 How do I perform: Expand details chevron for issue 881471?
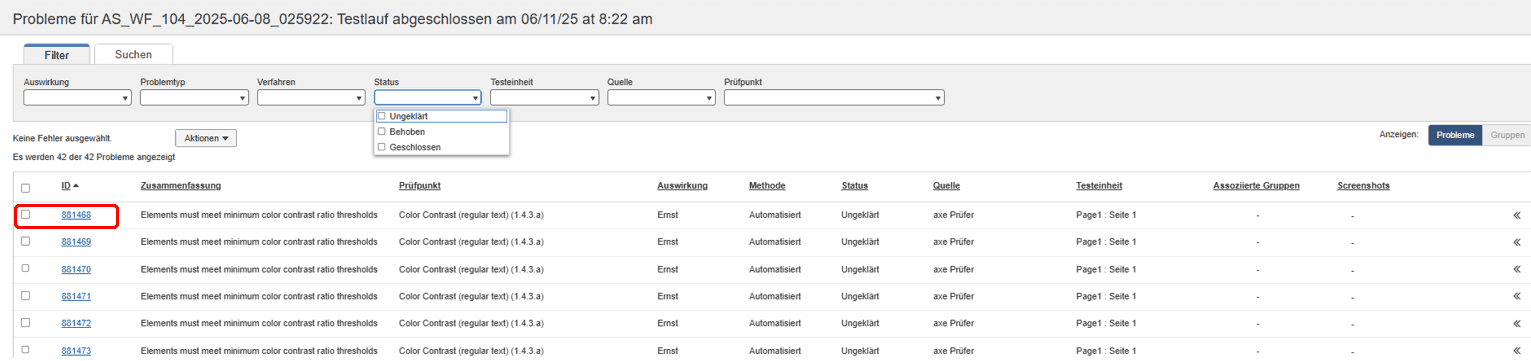coord(1517,296)
